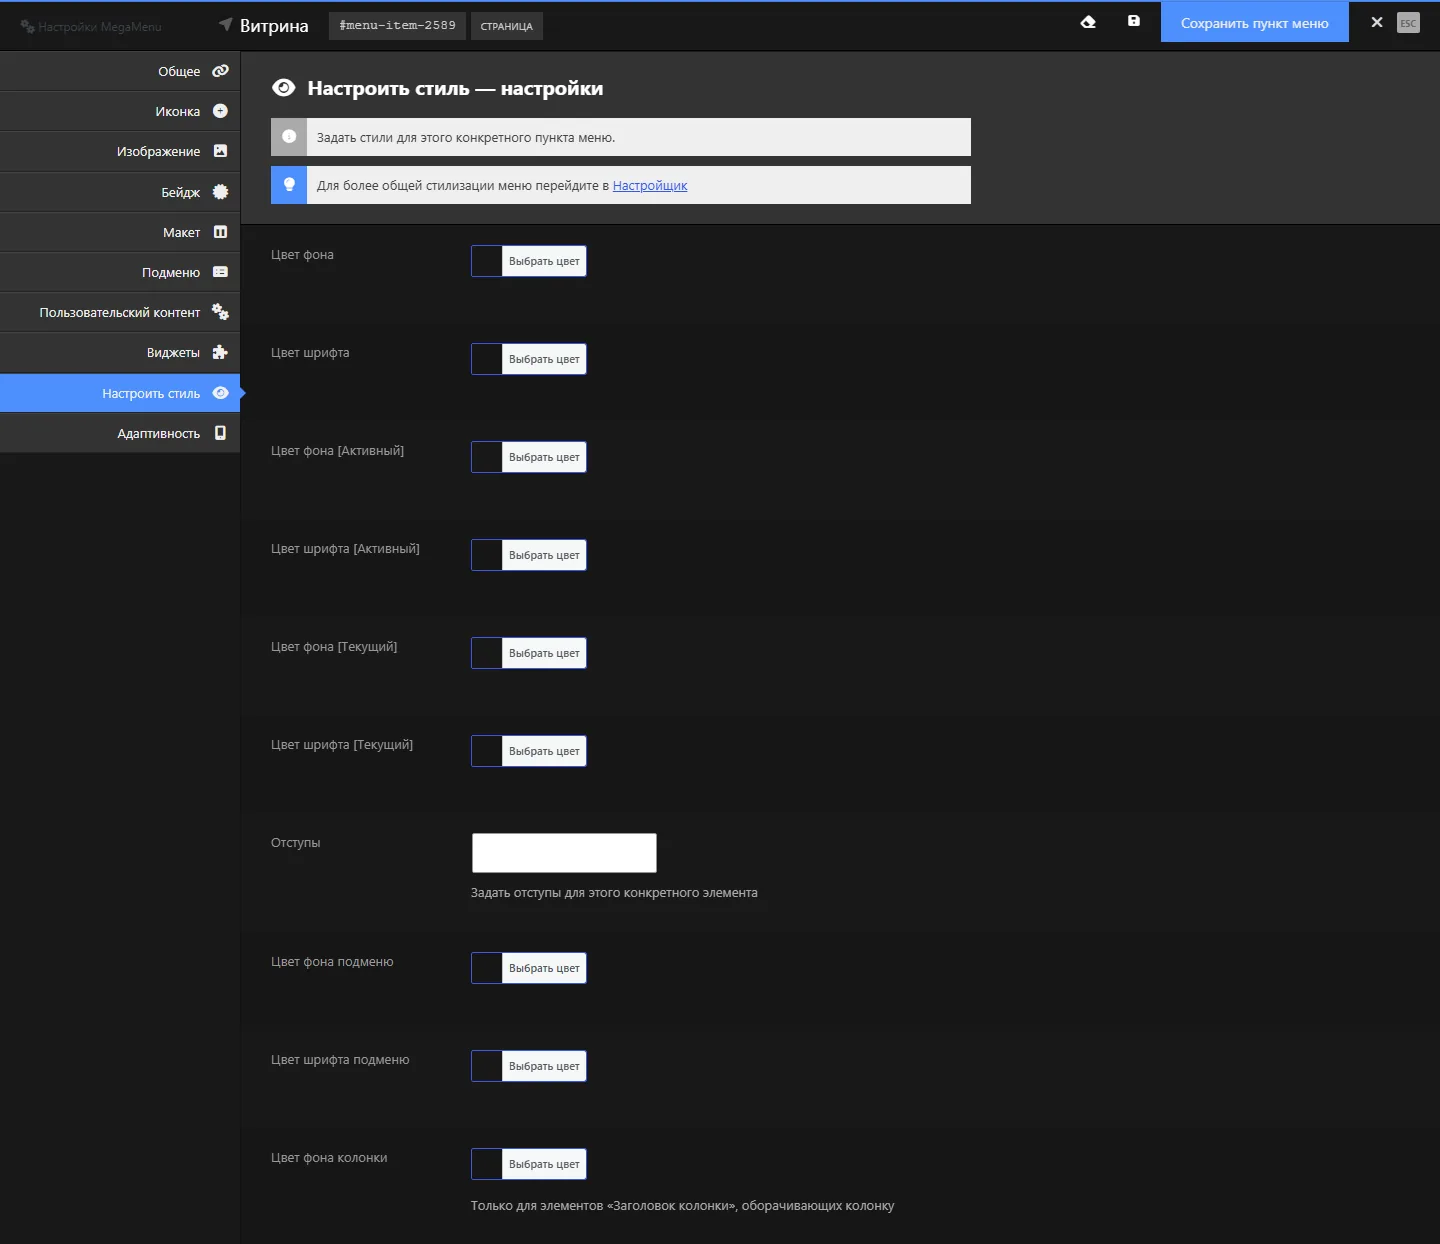Viewport: 1440px width, 1244px height.
Task: Click the gears icon by Настройки MegaMenu
Action: 27,26
